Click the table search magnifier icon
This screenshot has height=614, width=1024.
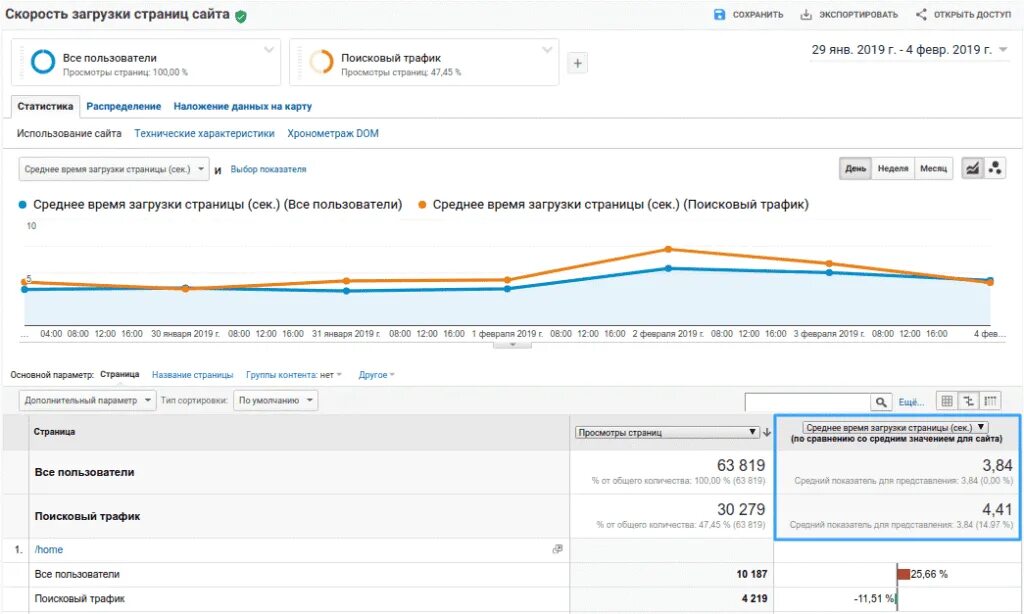[x=880, y=402]
